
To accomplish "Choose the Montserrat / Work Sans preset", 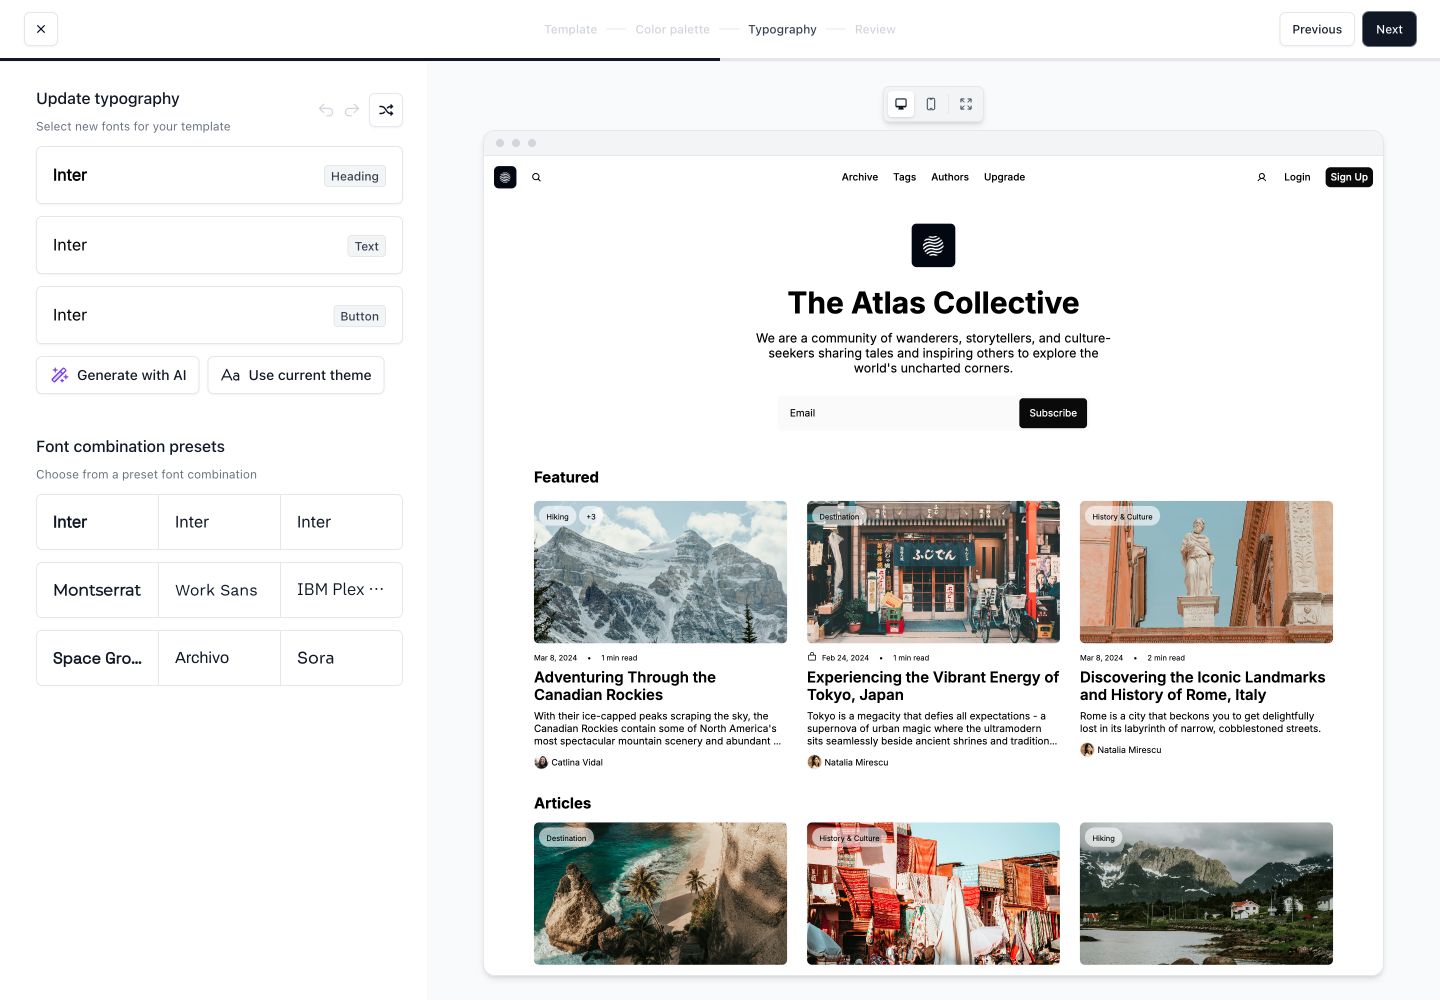I will click(x=219, y=590).
